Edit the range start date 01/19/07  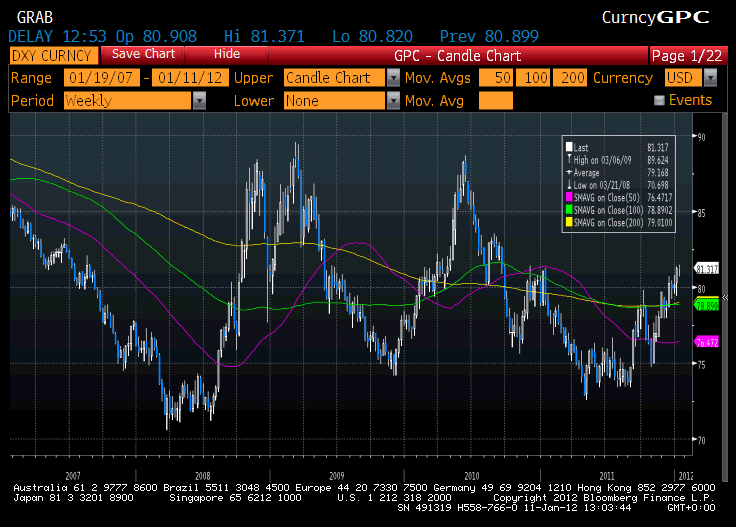click(x=101, y=77)
